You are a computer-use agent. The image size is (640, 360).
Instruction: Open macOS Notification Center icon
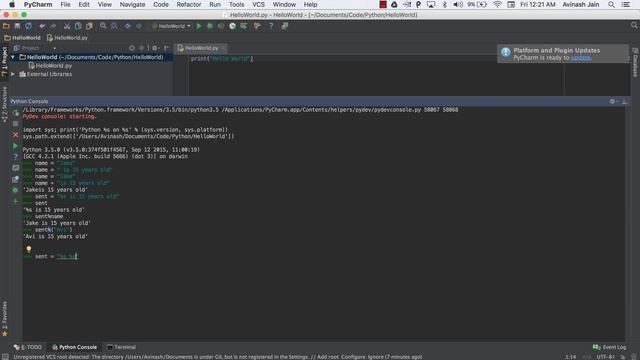point(625,4)
